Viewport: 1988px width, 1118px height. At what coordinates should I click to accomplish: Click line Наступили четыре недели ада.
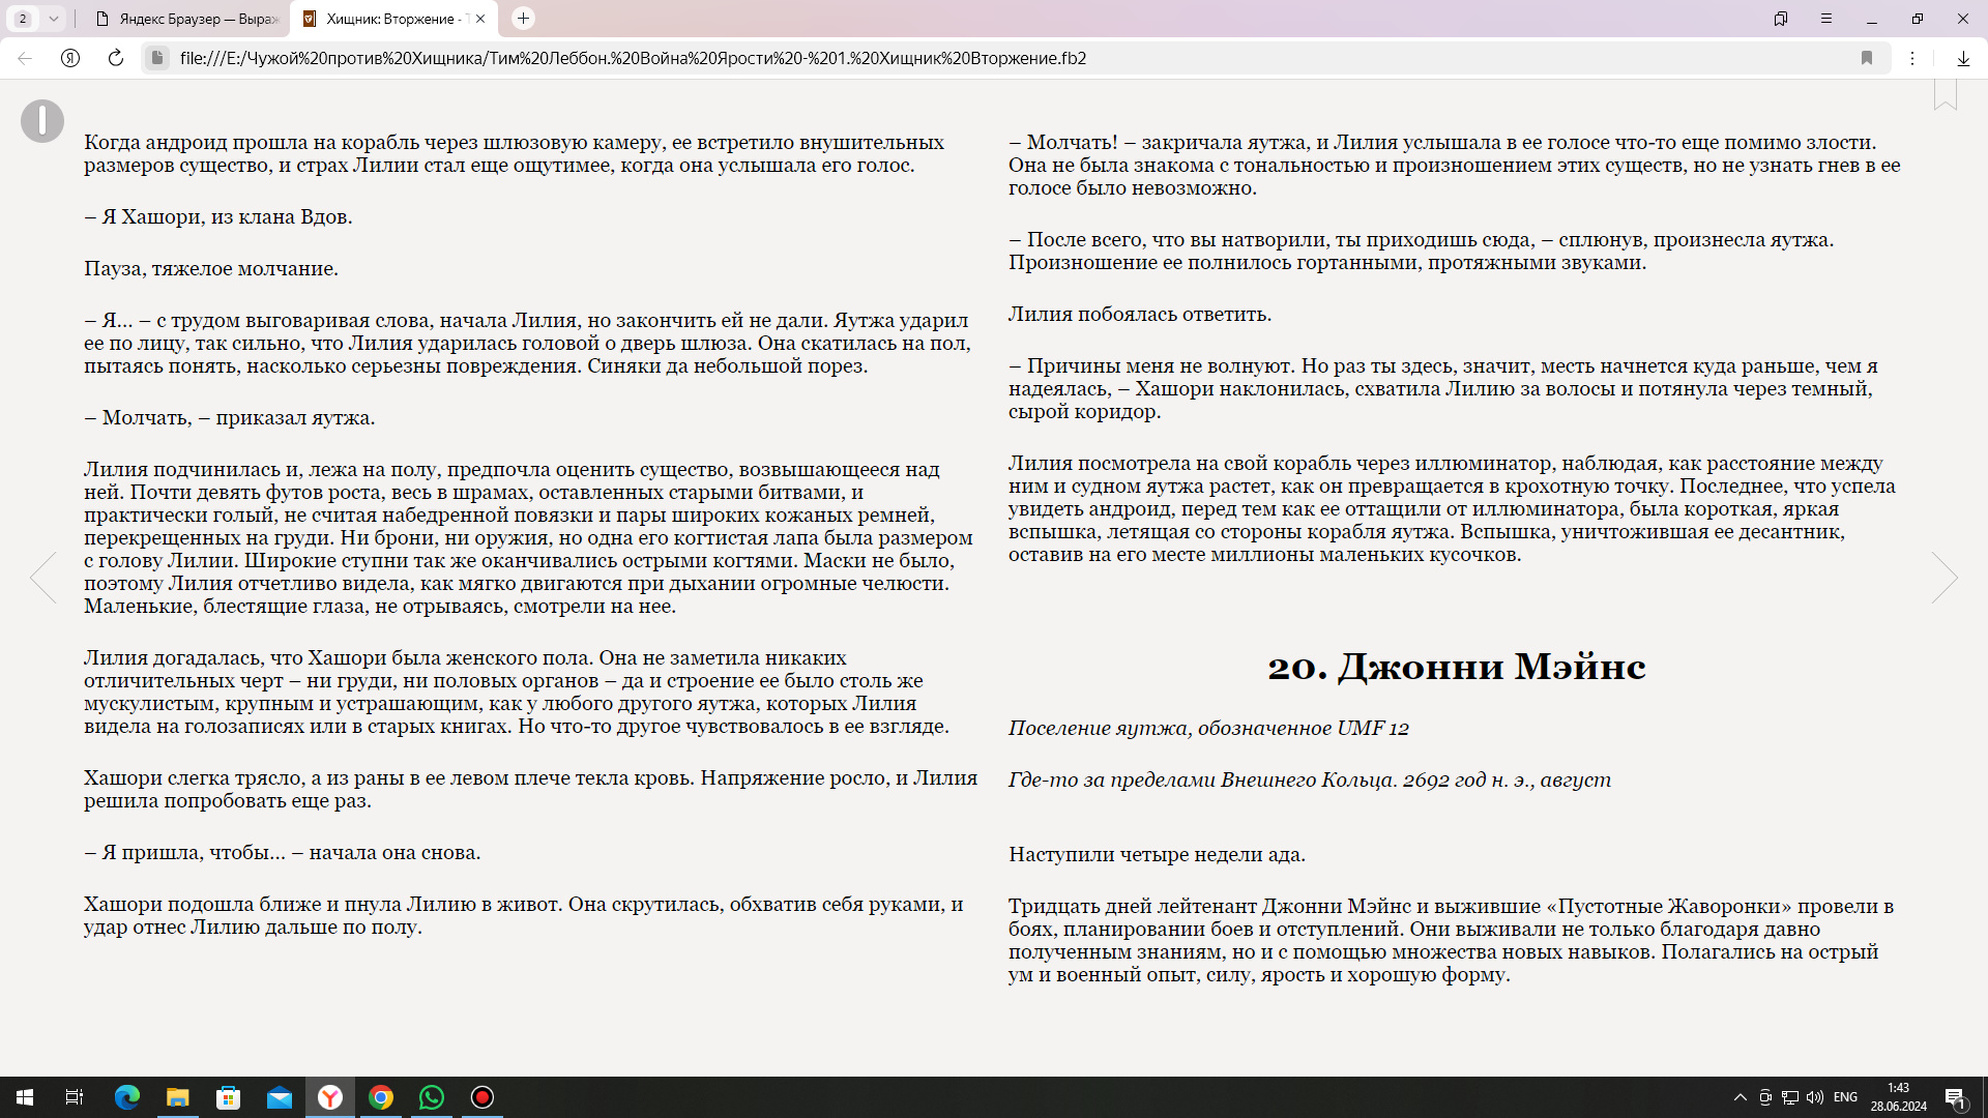(1157, 854)
